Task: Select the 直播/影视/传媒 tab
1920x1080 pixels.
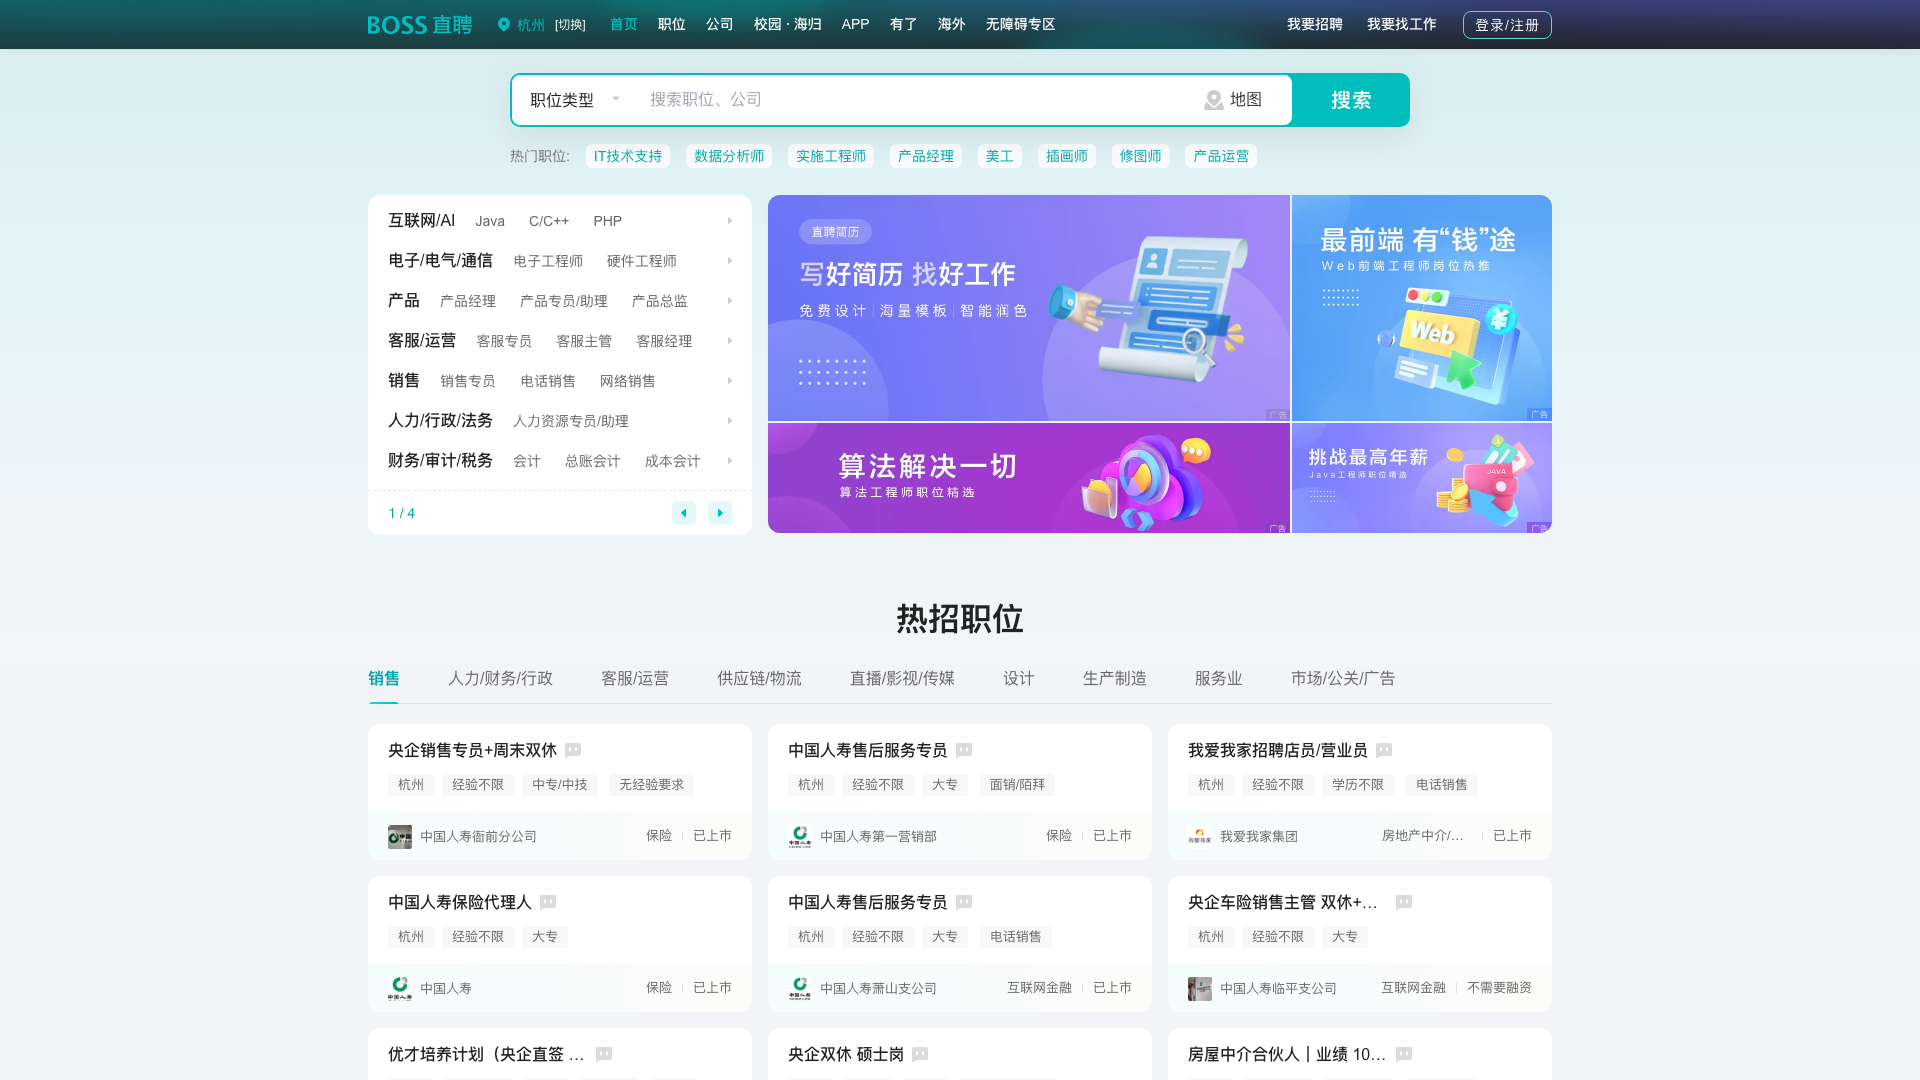Action: 902,678
